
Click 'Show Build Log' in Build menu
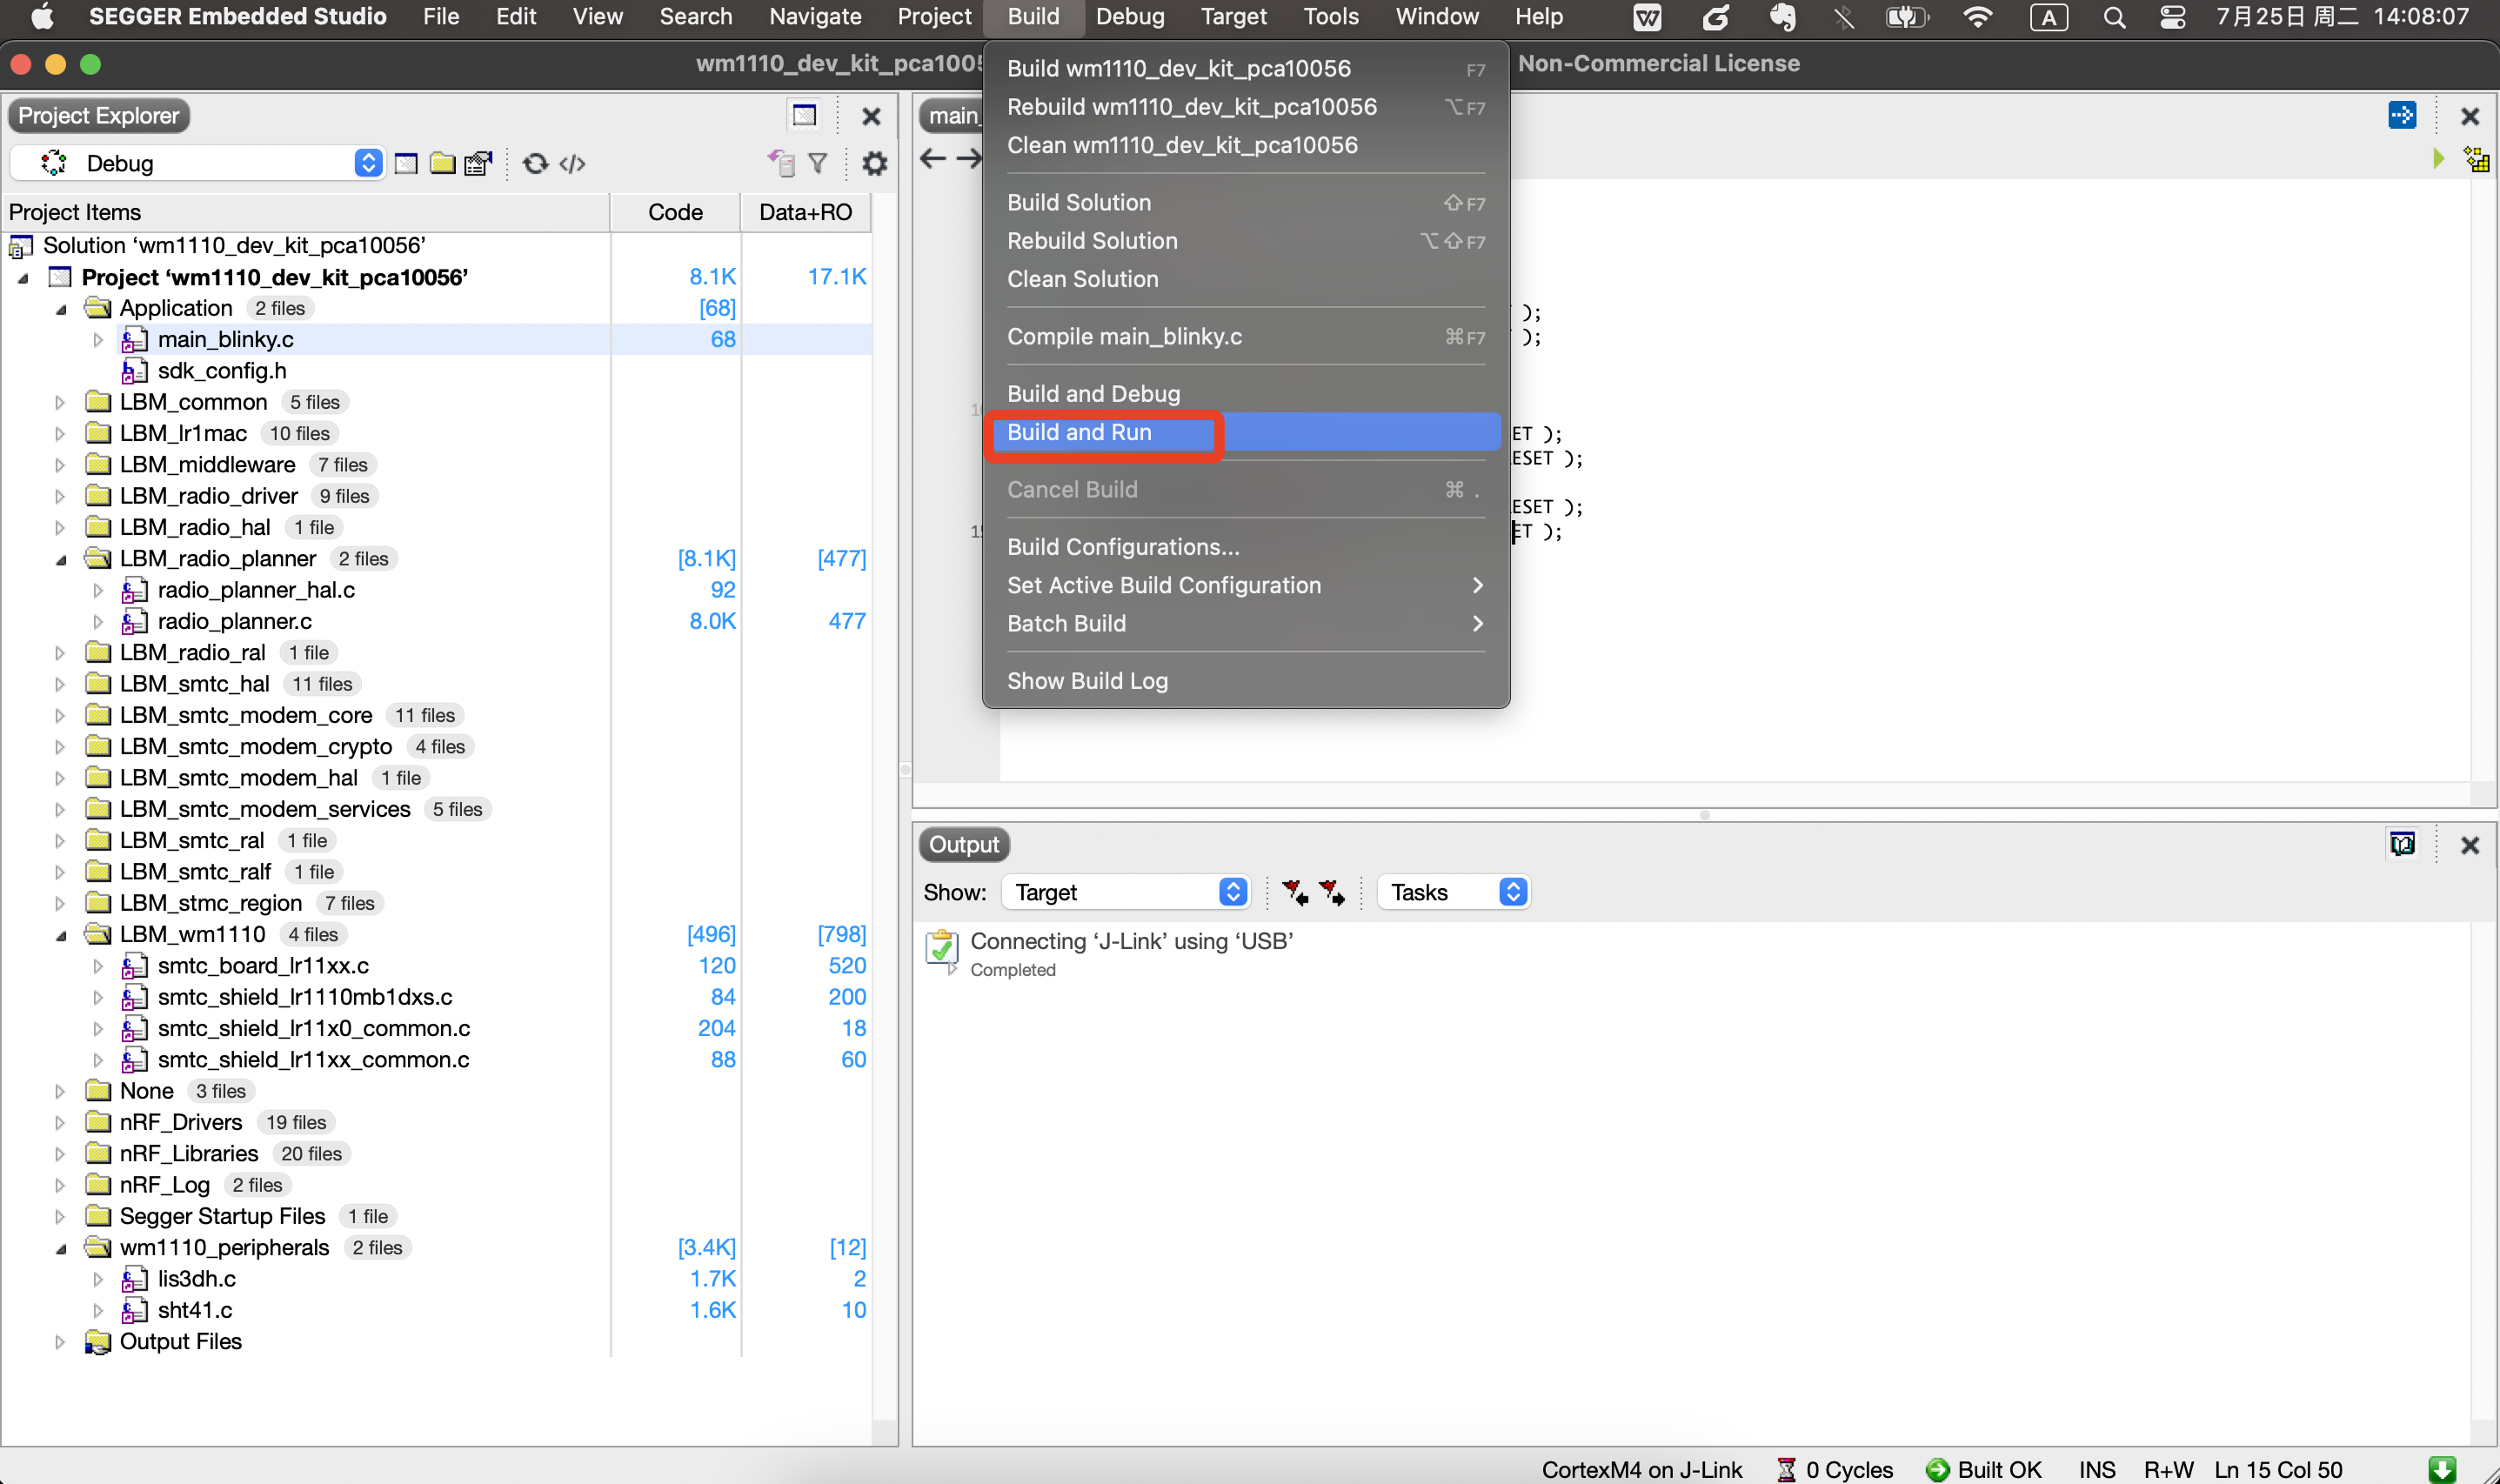[x=1087, y=681]
